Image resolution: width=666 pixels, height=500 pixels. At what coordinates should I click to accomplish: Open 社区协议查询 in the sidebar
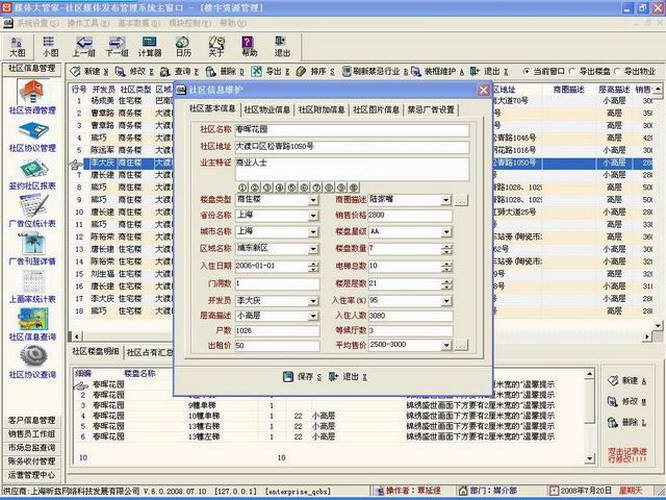click(33, 362)
